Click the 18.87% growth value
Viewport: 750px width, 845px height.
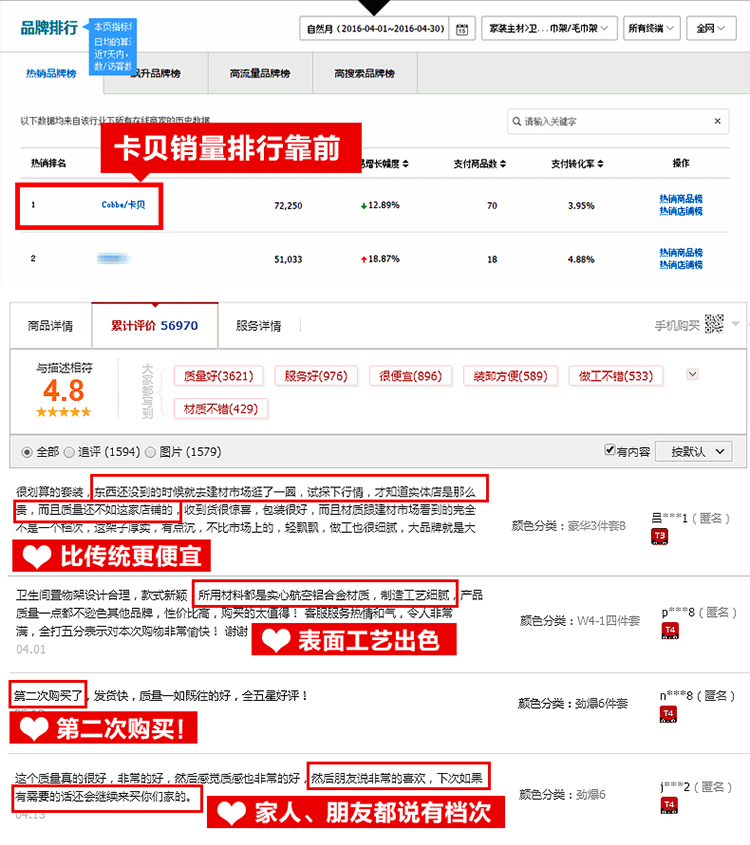tap(384, 259)
